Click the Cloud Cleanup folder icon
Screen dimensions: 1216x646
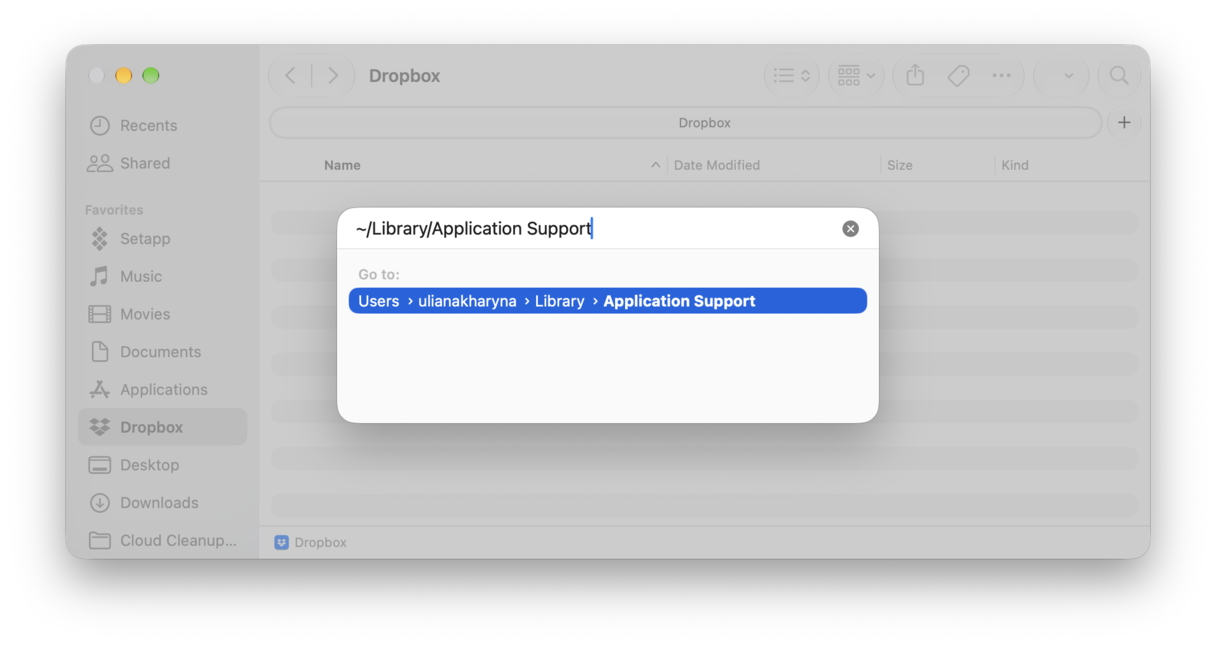(x=100, y=541)
